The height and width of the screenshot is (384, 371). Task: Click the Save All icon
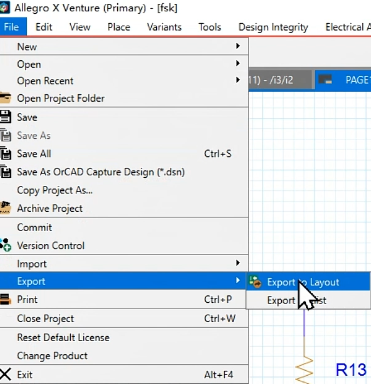click(x=6, y=154)
